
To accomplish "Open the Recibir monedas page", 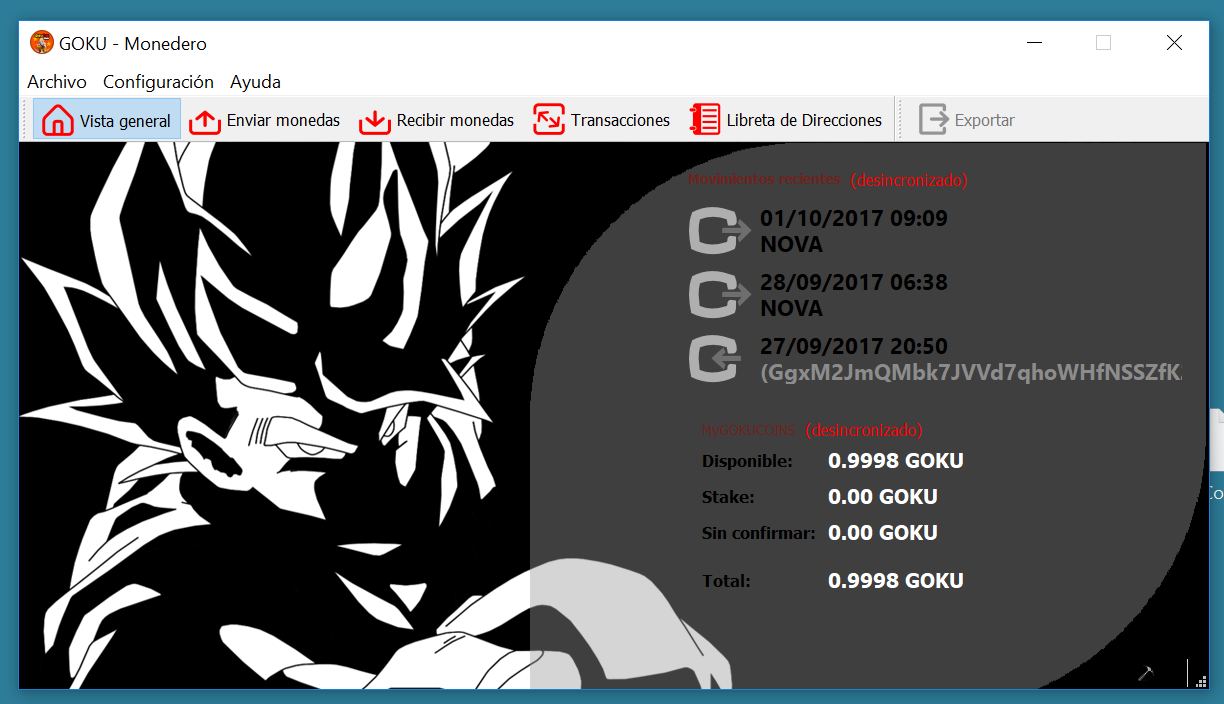I will tap(436, 120).
